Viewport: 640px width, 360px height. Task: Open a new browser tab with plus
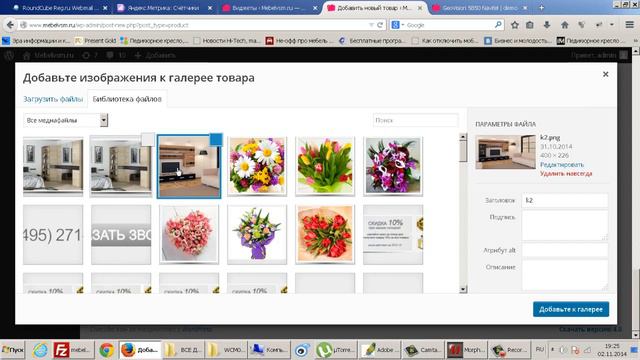tap(541, 7)
